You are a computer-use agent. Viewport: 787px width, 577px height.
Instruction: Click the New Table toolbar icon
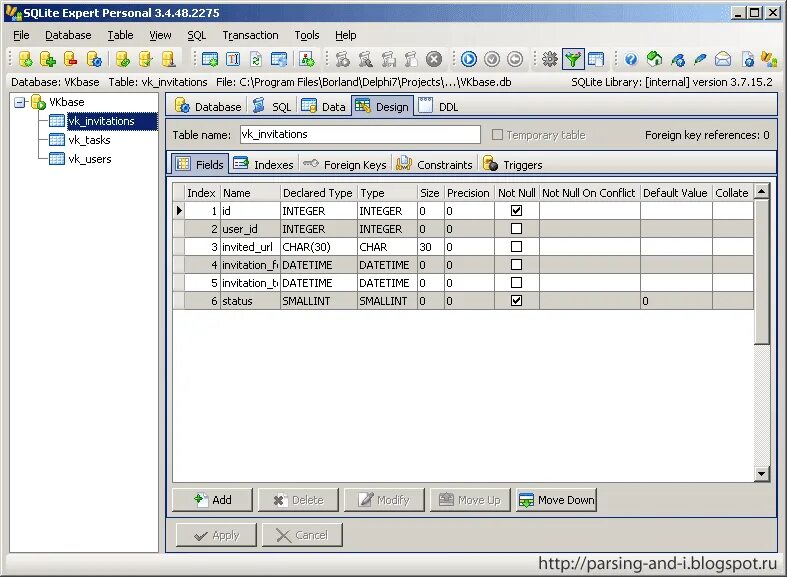click(210, 59)
